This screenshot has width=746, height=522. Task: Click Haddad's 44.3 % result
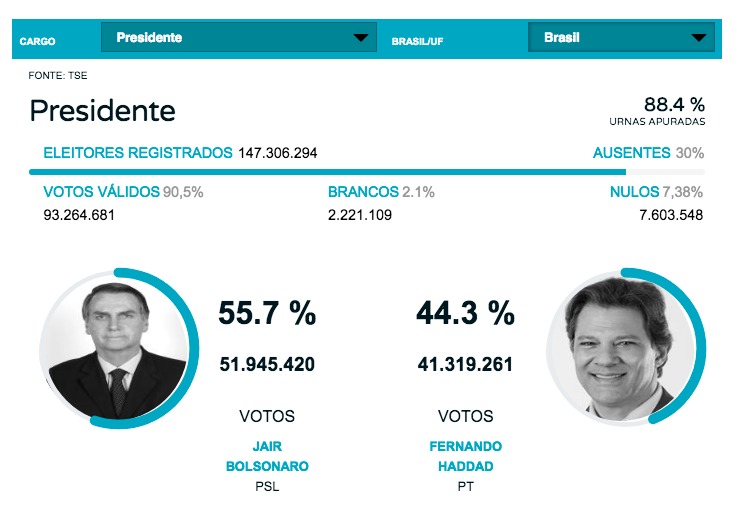(465, 314)
